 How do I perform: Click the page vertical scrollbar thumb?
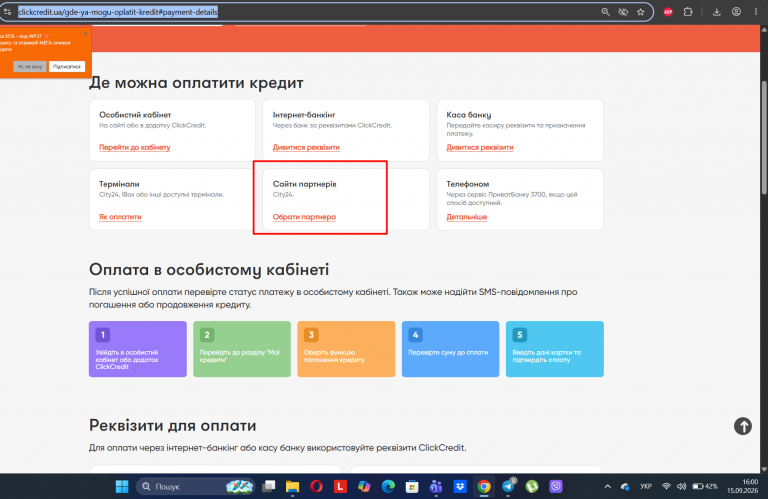point(764,137)
